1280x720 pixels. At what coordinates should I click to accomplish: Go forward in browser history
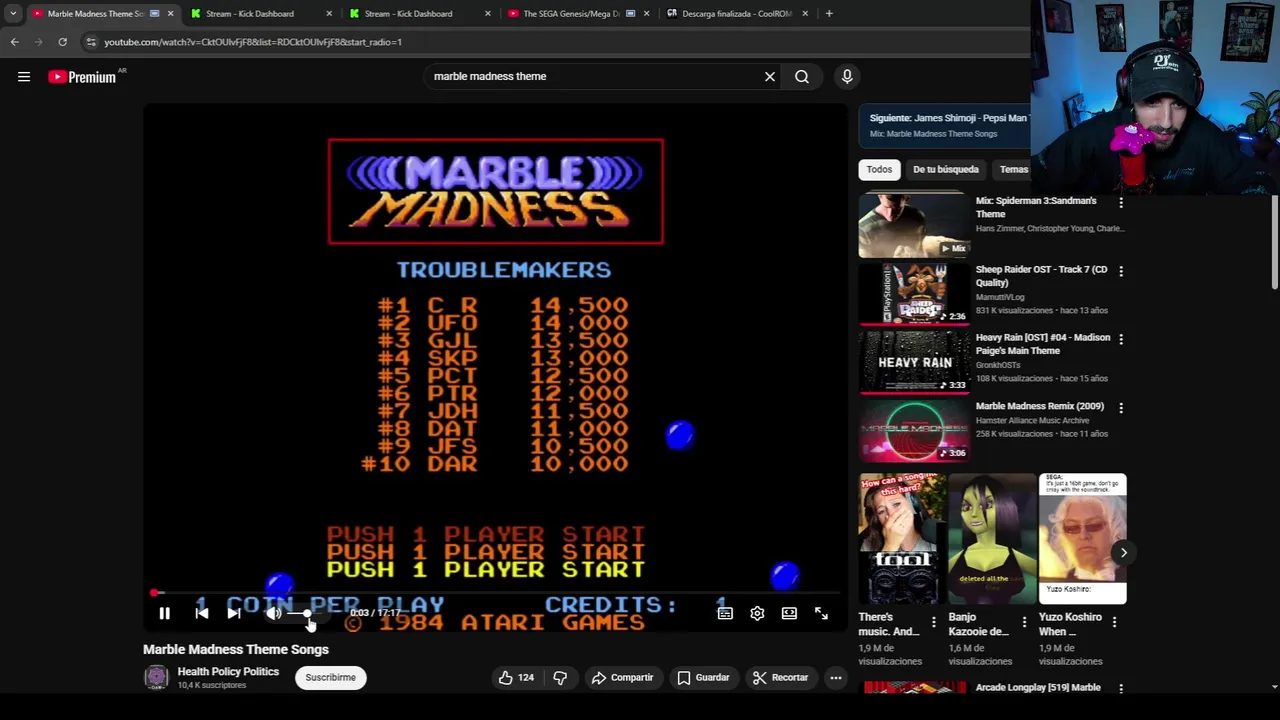click(x=38, y=42)
